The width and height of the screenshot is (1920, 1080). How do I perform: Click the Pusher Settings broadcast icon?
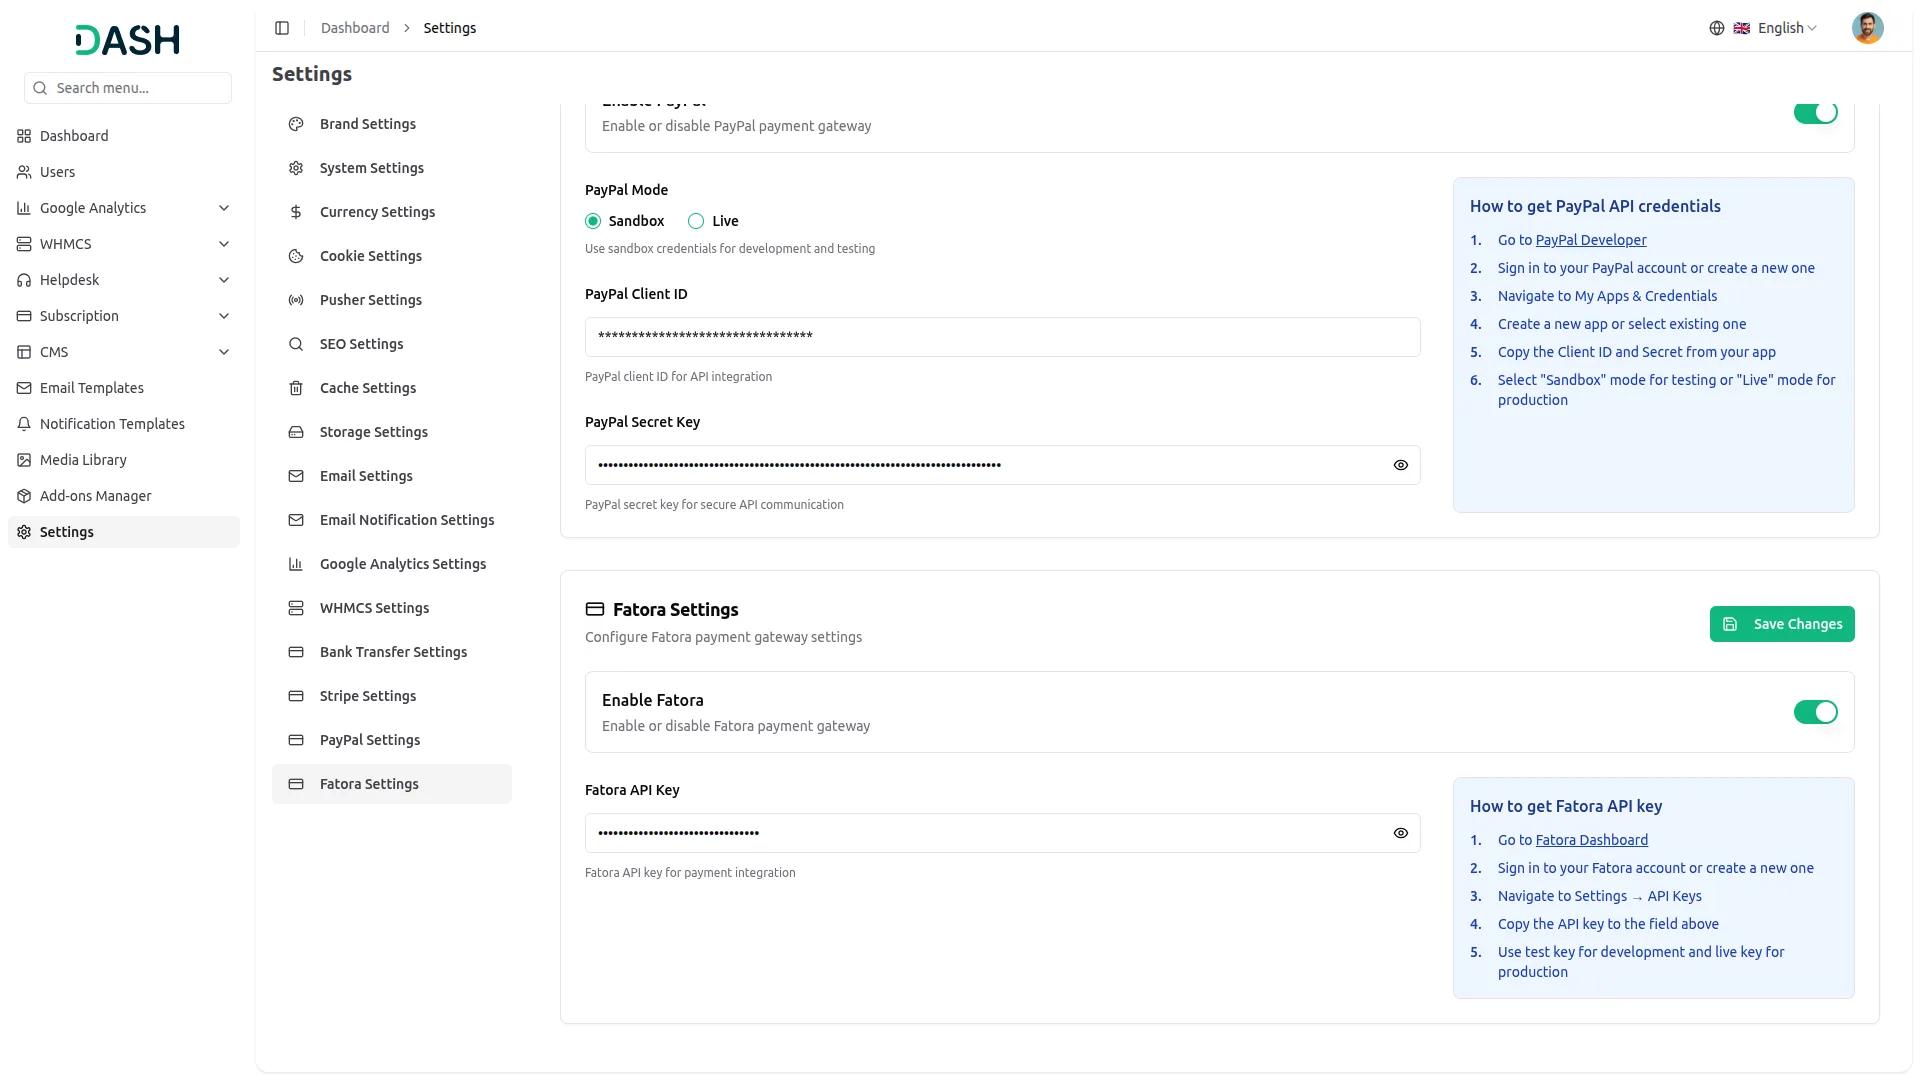click(x=296, y=300)
